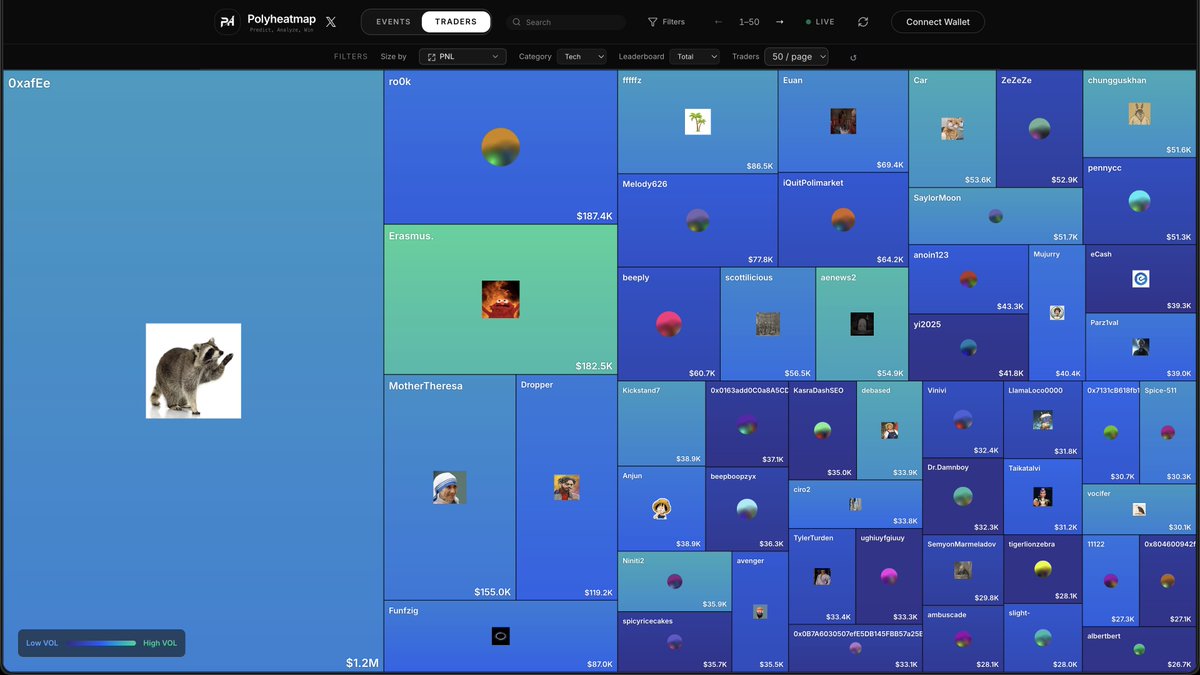Click $187.4K value on ro0k tile

(594, 216)
